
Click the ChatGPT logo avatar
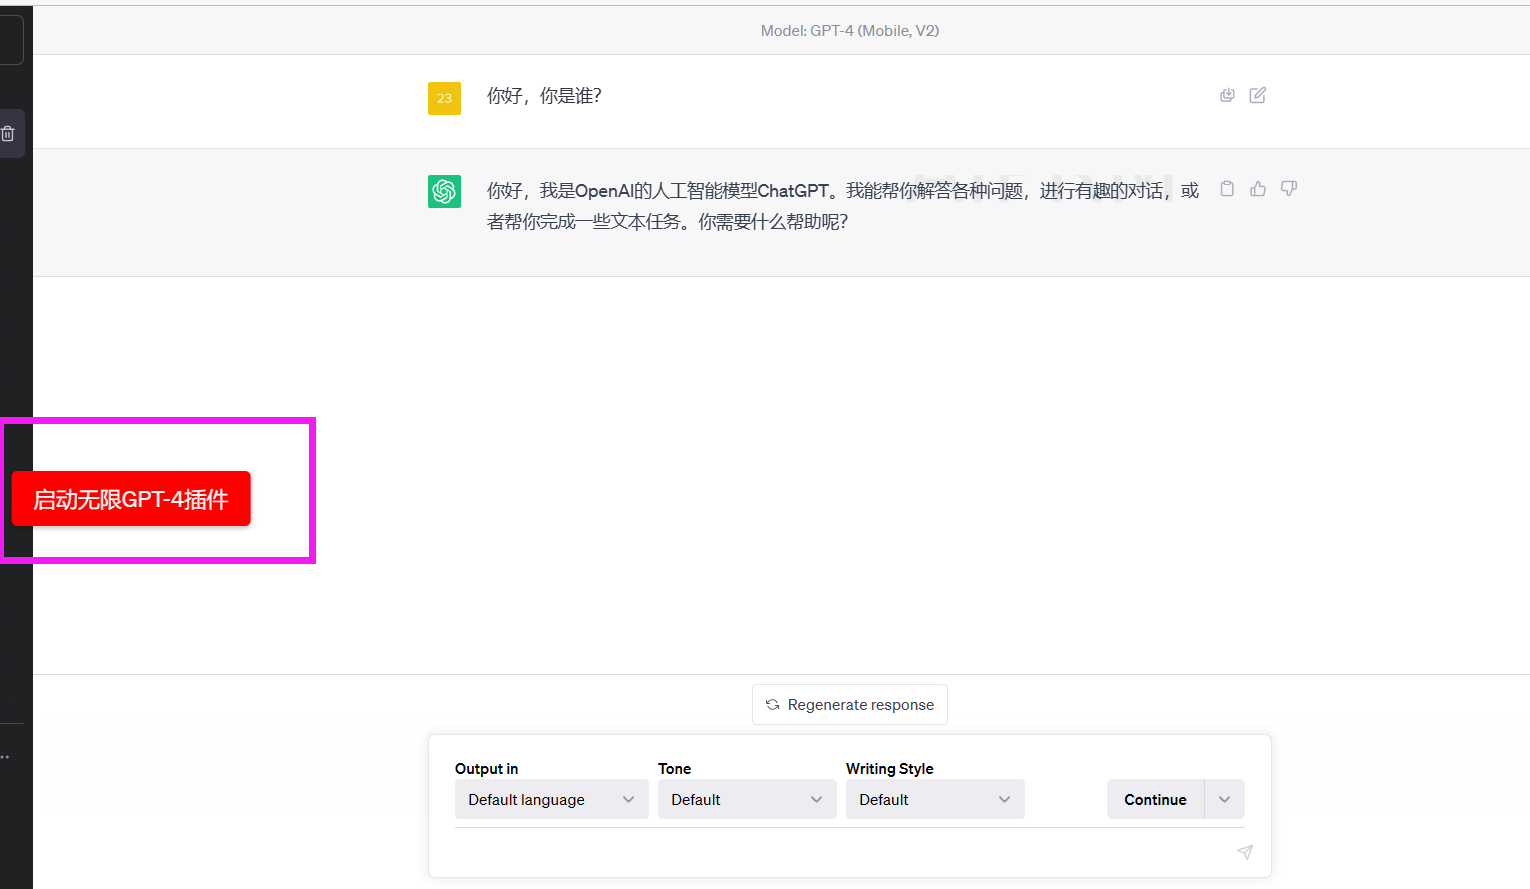(x=444, y=191)
